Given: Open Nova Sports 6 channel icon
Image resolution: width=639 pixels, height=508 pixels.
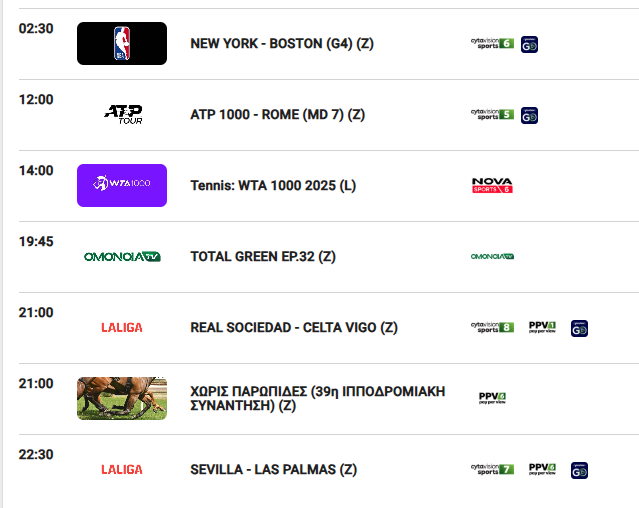Looking at the screenshot, I should (x=492, y=185).
